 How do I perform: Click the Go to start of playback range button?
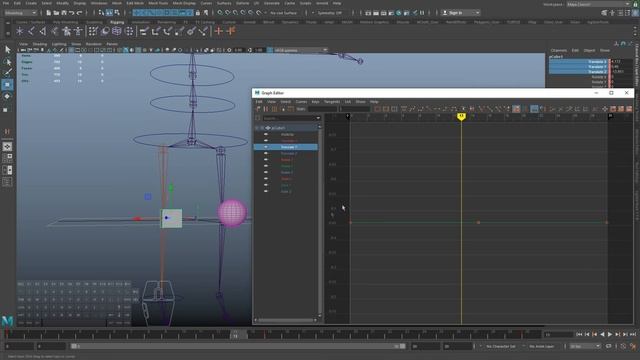[579, 334]
